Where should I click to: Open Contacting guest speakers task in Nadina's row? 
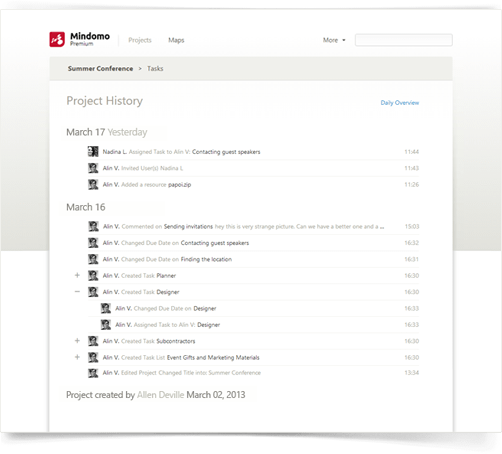pos(226,152)
